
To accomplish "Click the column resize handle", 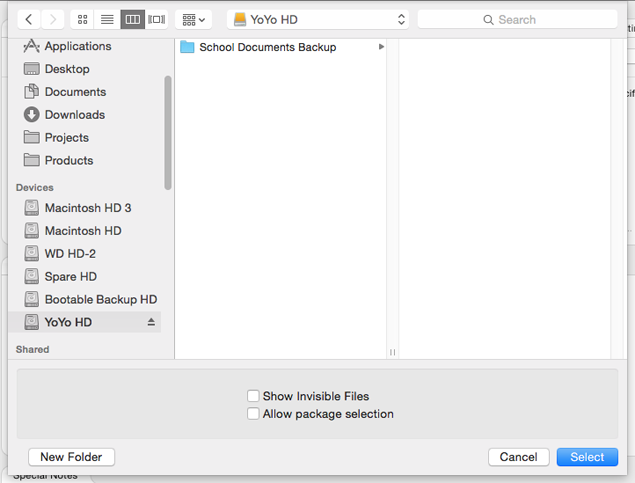I will 392,352.
